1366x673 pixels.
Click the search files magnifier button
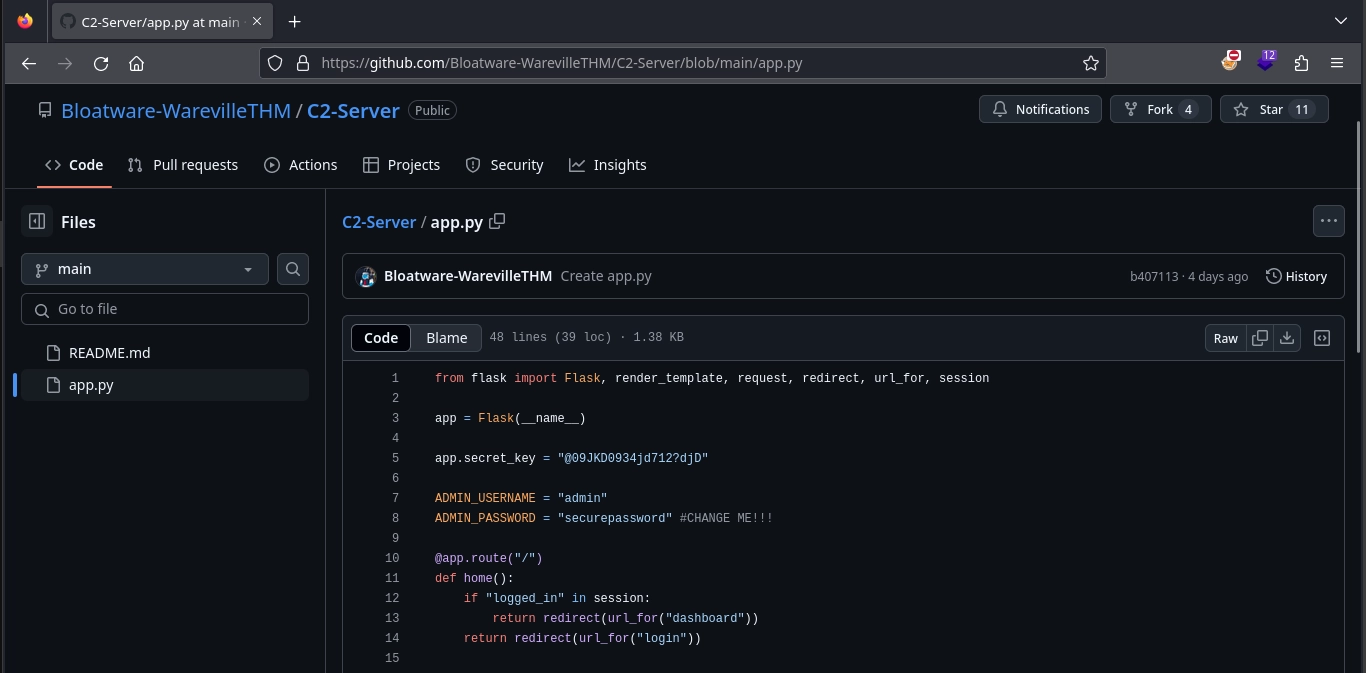pyautogui.click(x=293, y=269)
